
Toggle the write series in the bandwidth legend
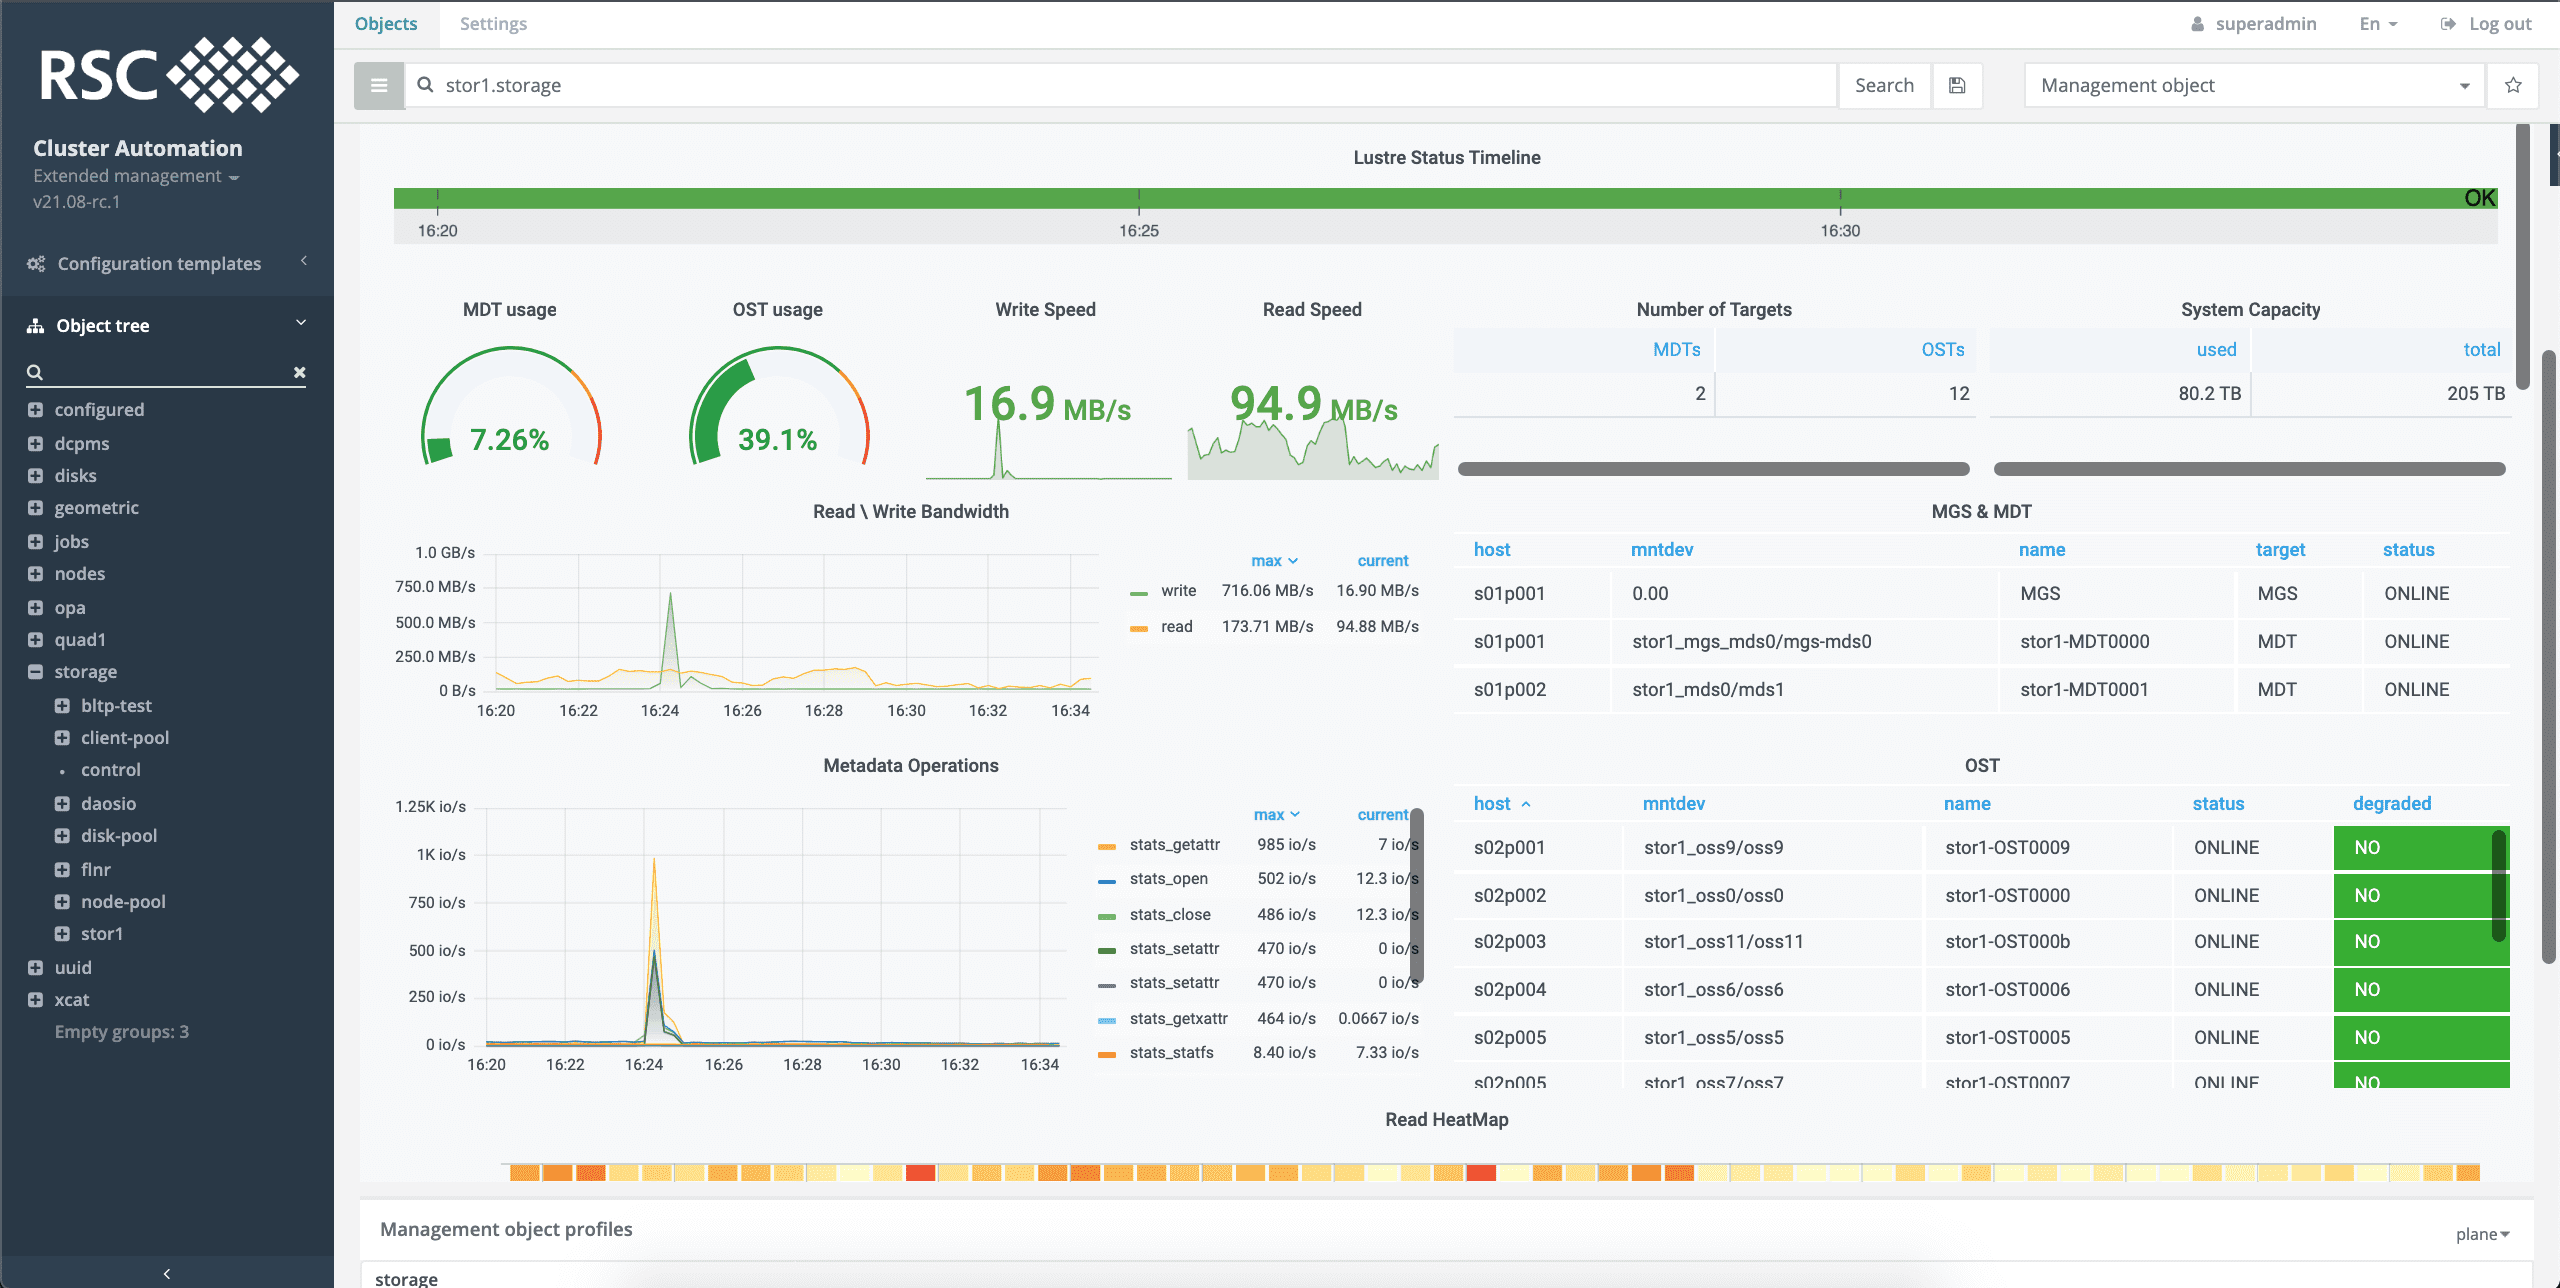click(x=1176, y=590)
